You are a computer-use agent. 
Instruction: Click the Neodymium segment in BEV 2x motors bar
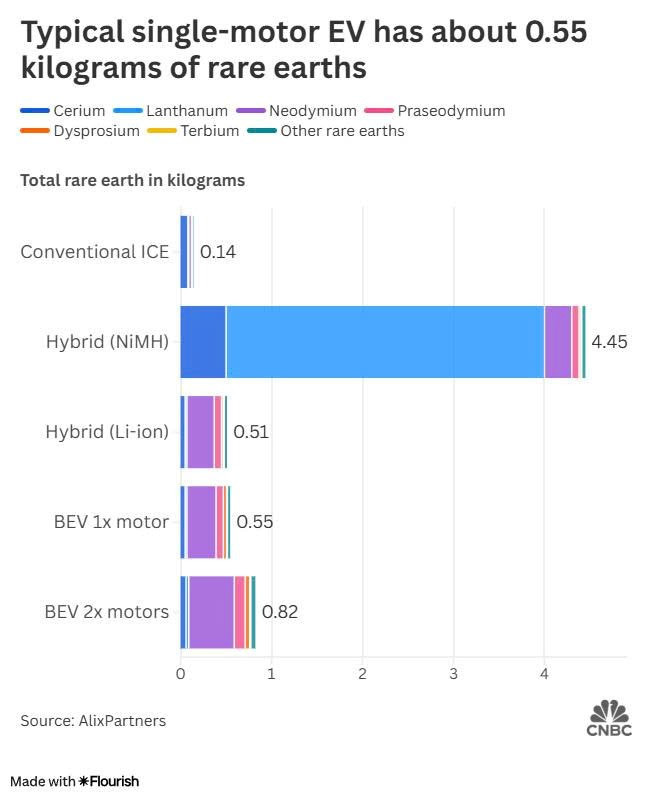point(211,612)
